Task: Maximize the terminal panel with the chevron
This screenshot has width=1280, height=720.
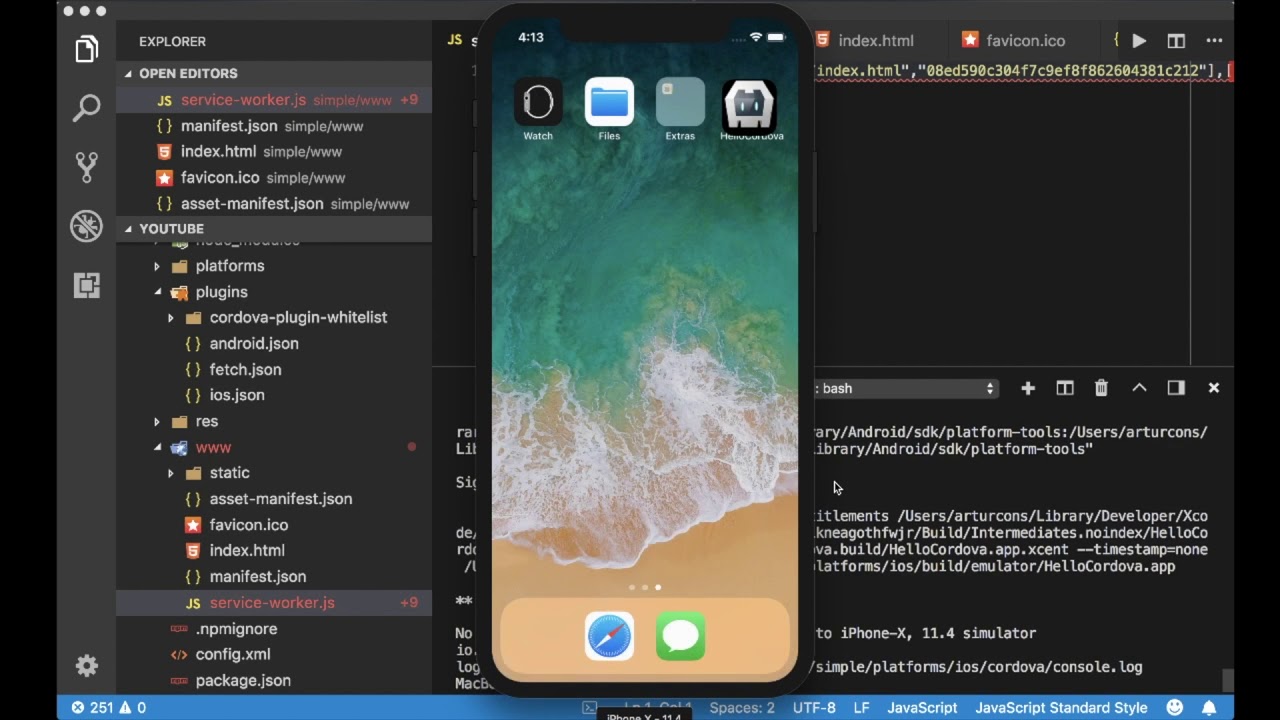Action: pos(1139,388)
